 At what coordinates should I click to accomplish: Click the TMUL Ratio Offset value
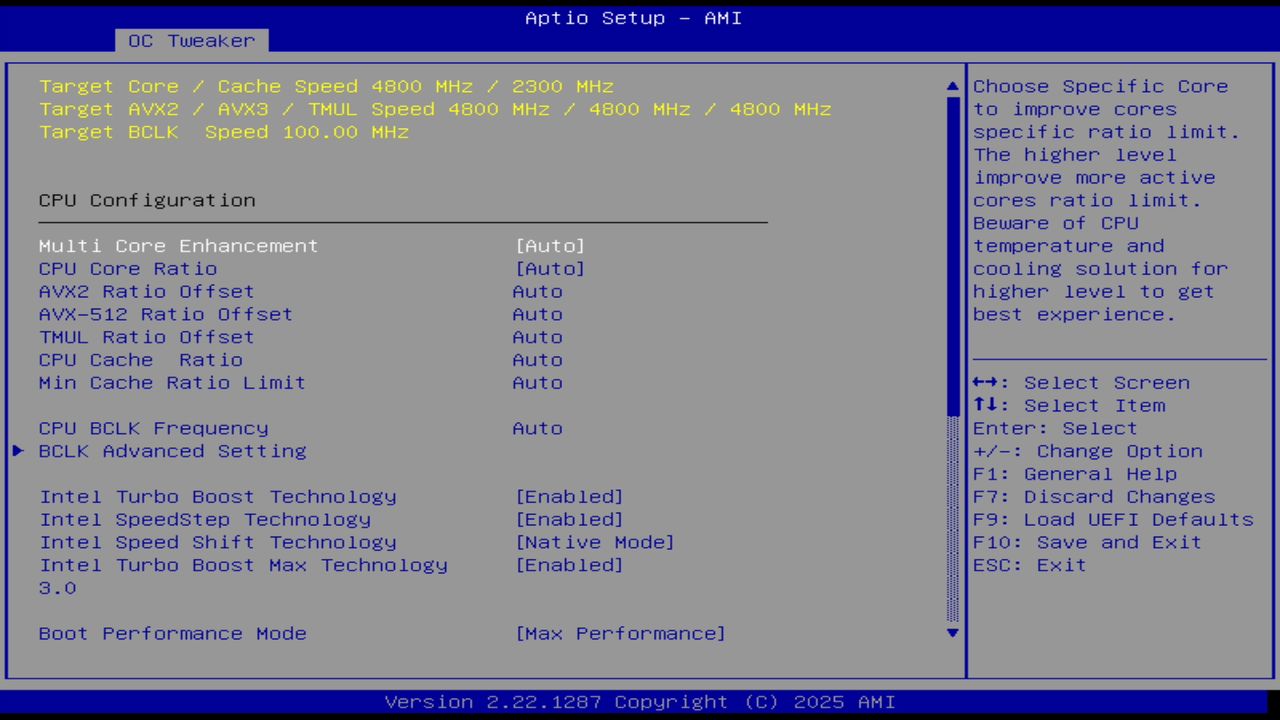(537, 338)
